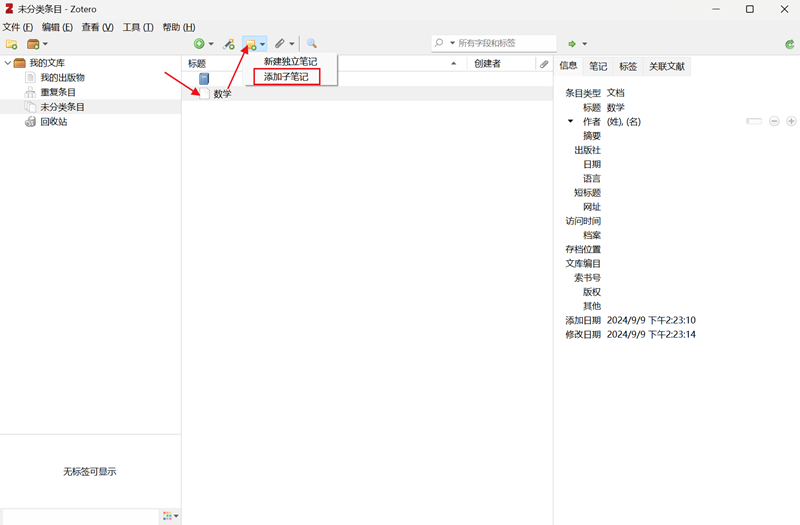The image size is (800, 525).
Task: Click the author name field (姓), (名)
Action: (623, 121)
